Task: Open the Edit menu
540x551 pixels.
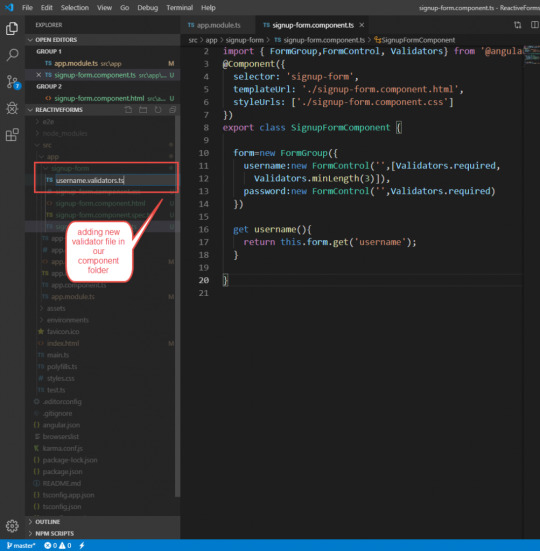Action: click(x=46, y=7)
